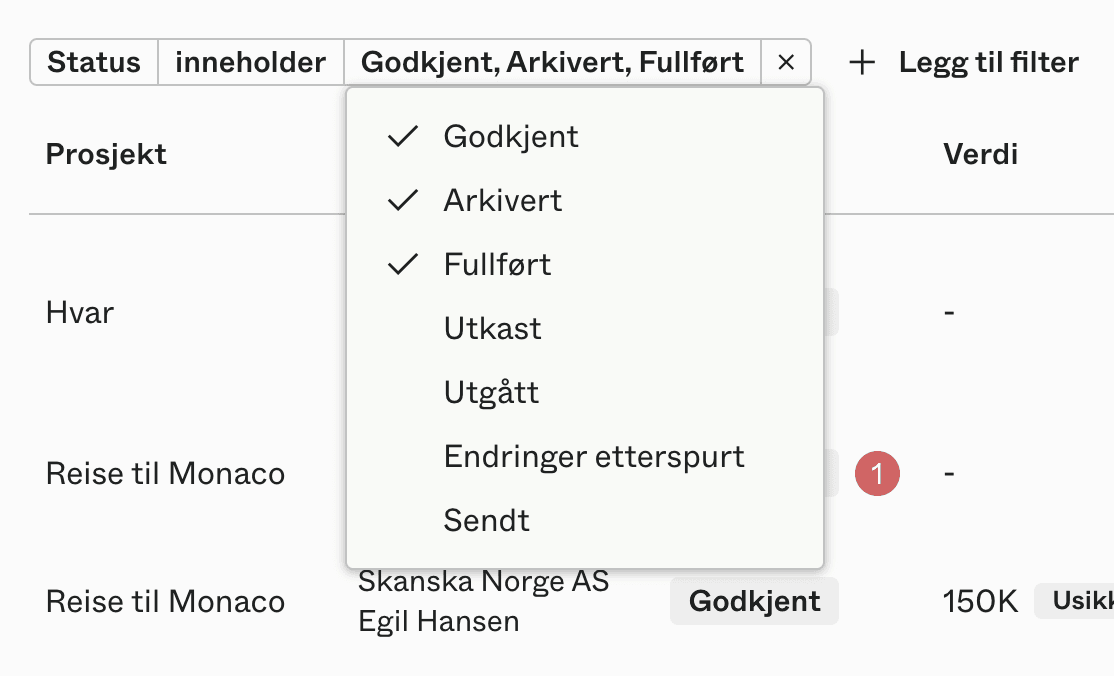This screenshot has width=1114, height=676.
Task: Select Endringer etterspurt in the menu
Action: click(594, 456)
